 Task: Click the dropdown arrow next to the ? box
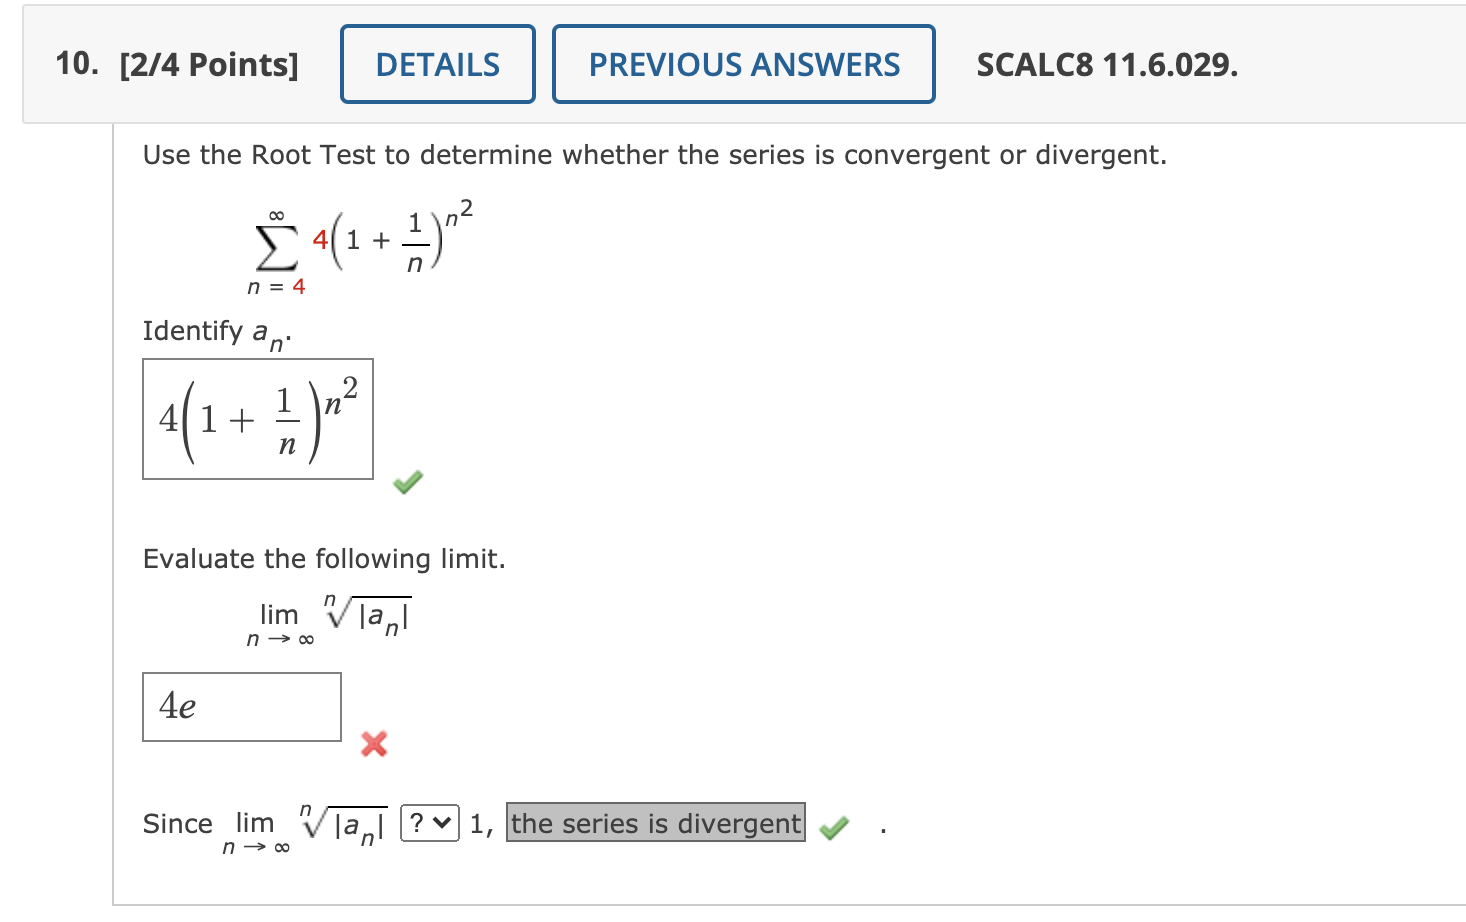point(442,822)
